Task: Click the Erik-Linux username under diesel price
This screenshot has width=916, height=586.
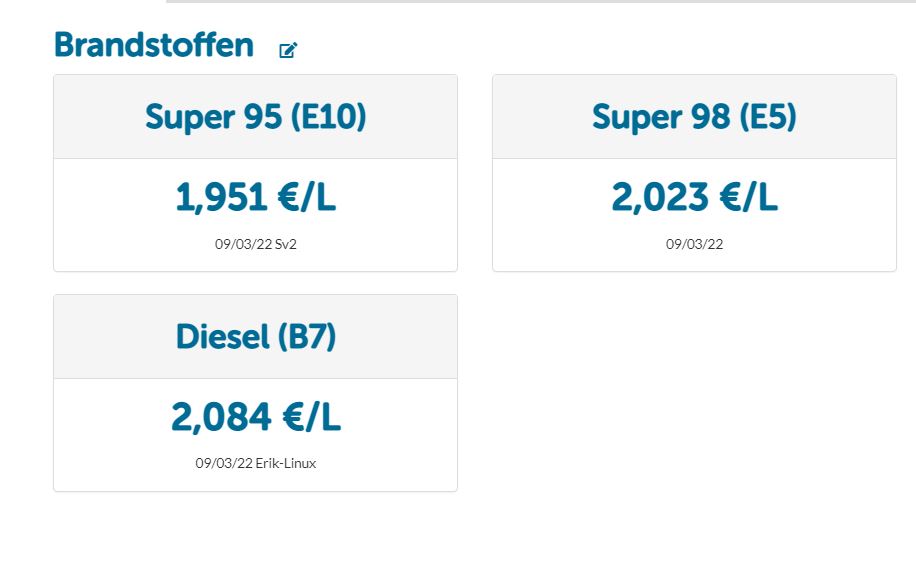Action: 286,463
